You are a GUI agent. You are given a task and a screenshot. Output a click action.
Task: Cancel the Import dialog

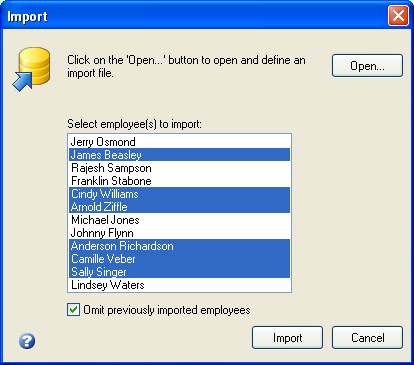click(x=367, y=338)
